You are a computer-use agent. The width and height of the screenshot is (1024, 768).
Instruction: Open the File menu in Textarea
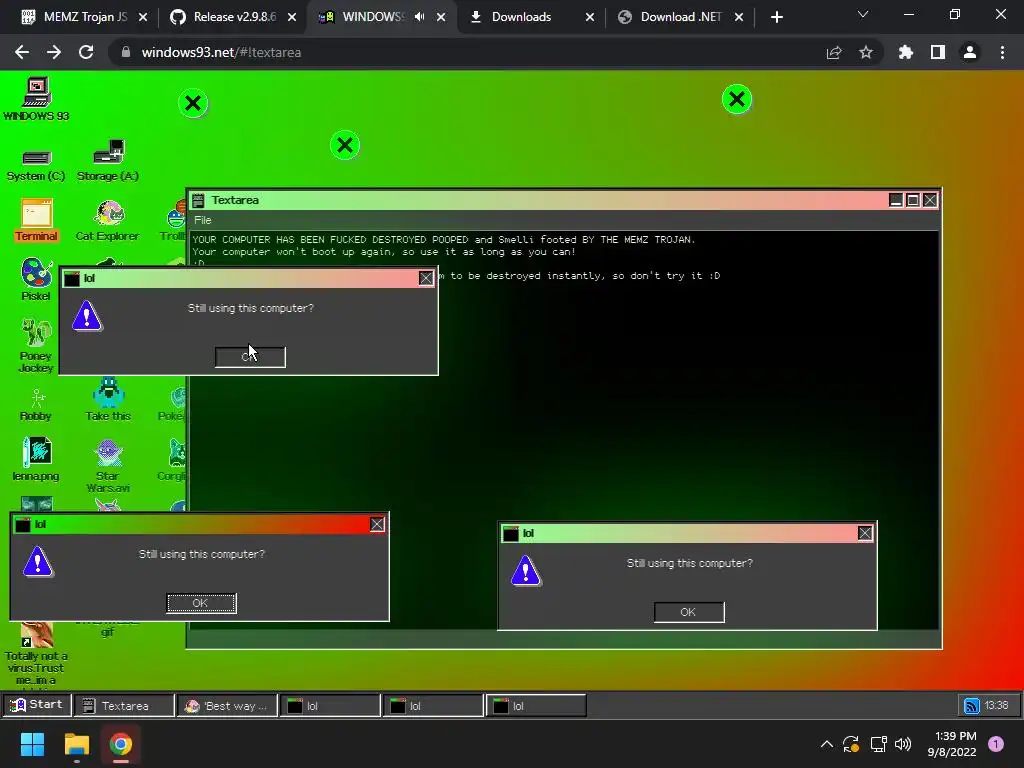point(203,220)
